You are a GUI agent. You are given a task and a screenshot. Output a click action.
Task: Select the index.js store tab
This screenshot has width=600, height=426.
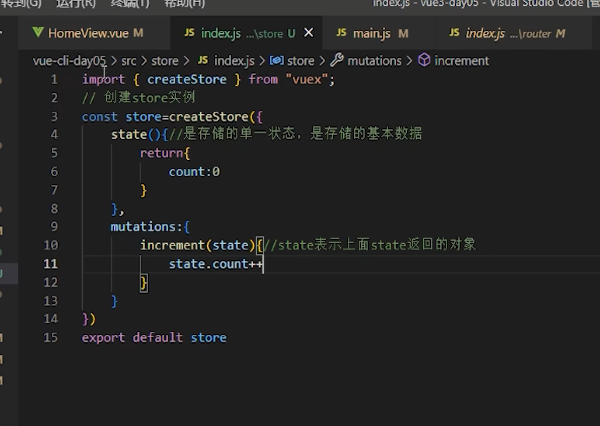pos(246,33)
